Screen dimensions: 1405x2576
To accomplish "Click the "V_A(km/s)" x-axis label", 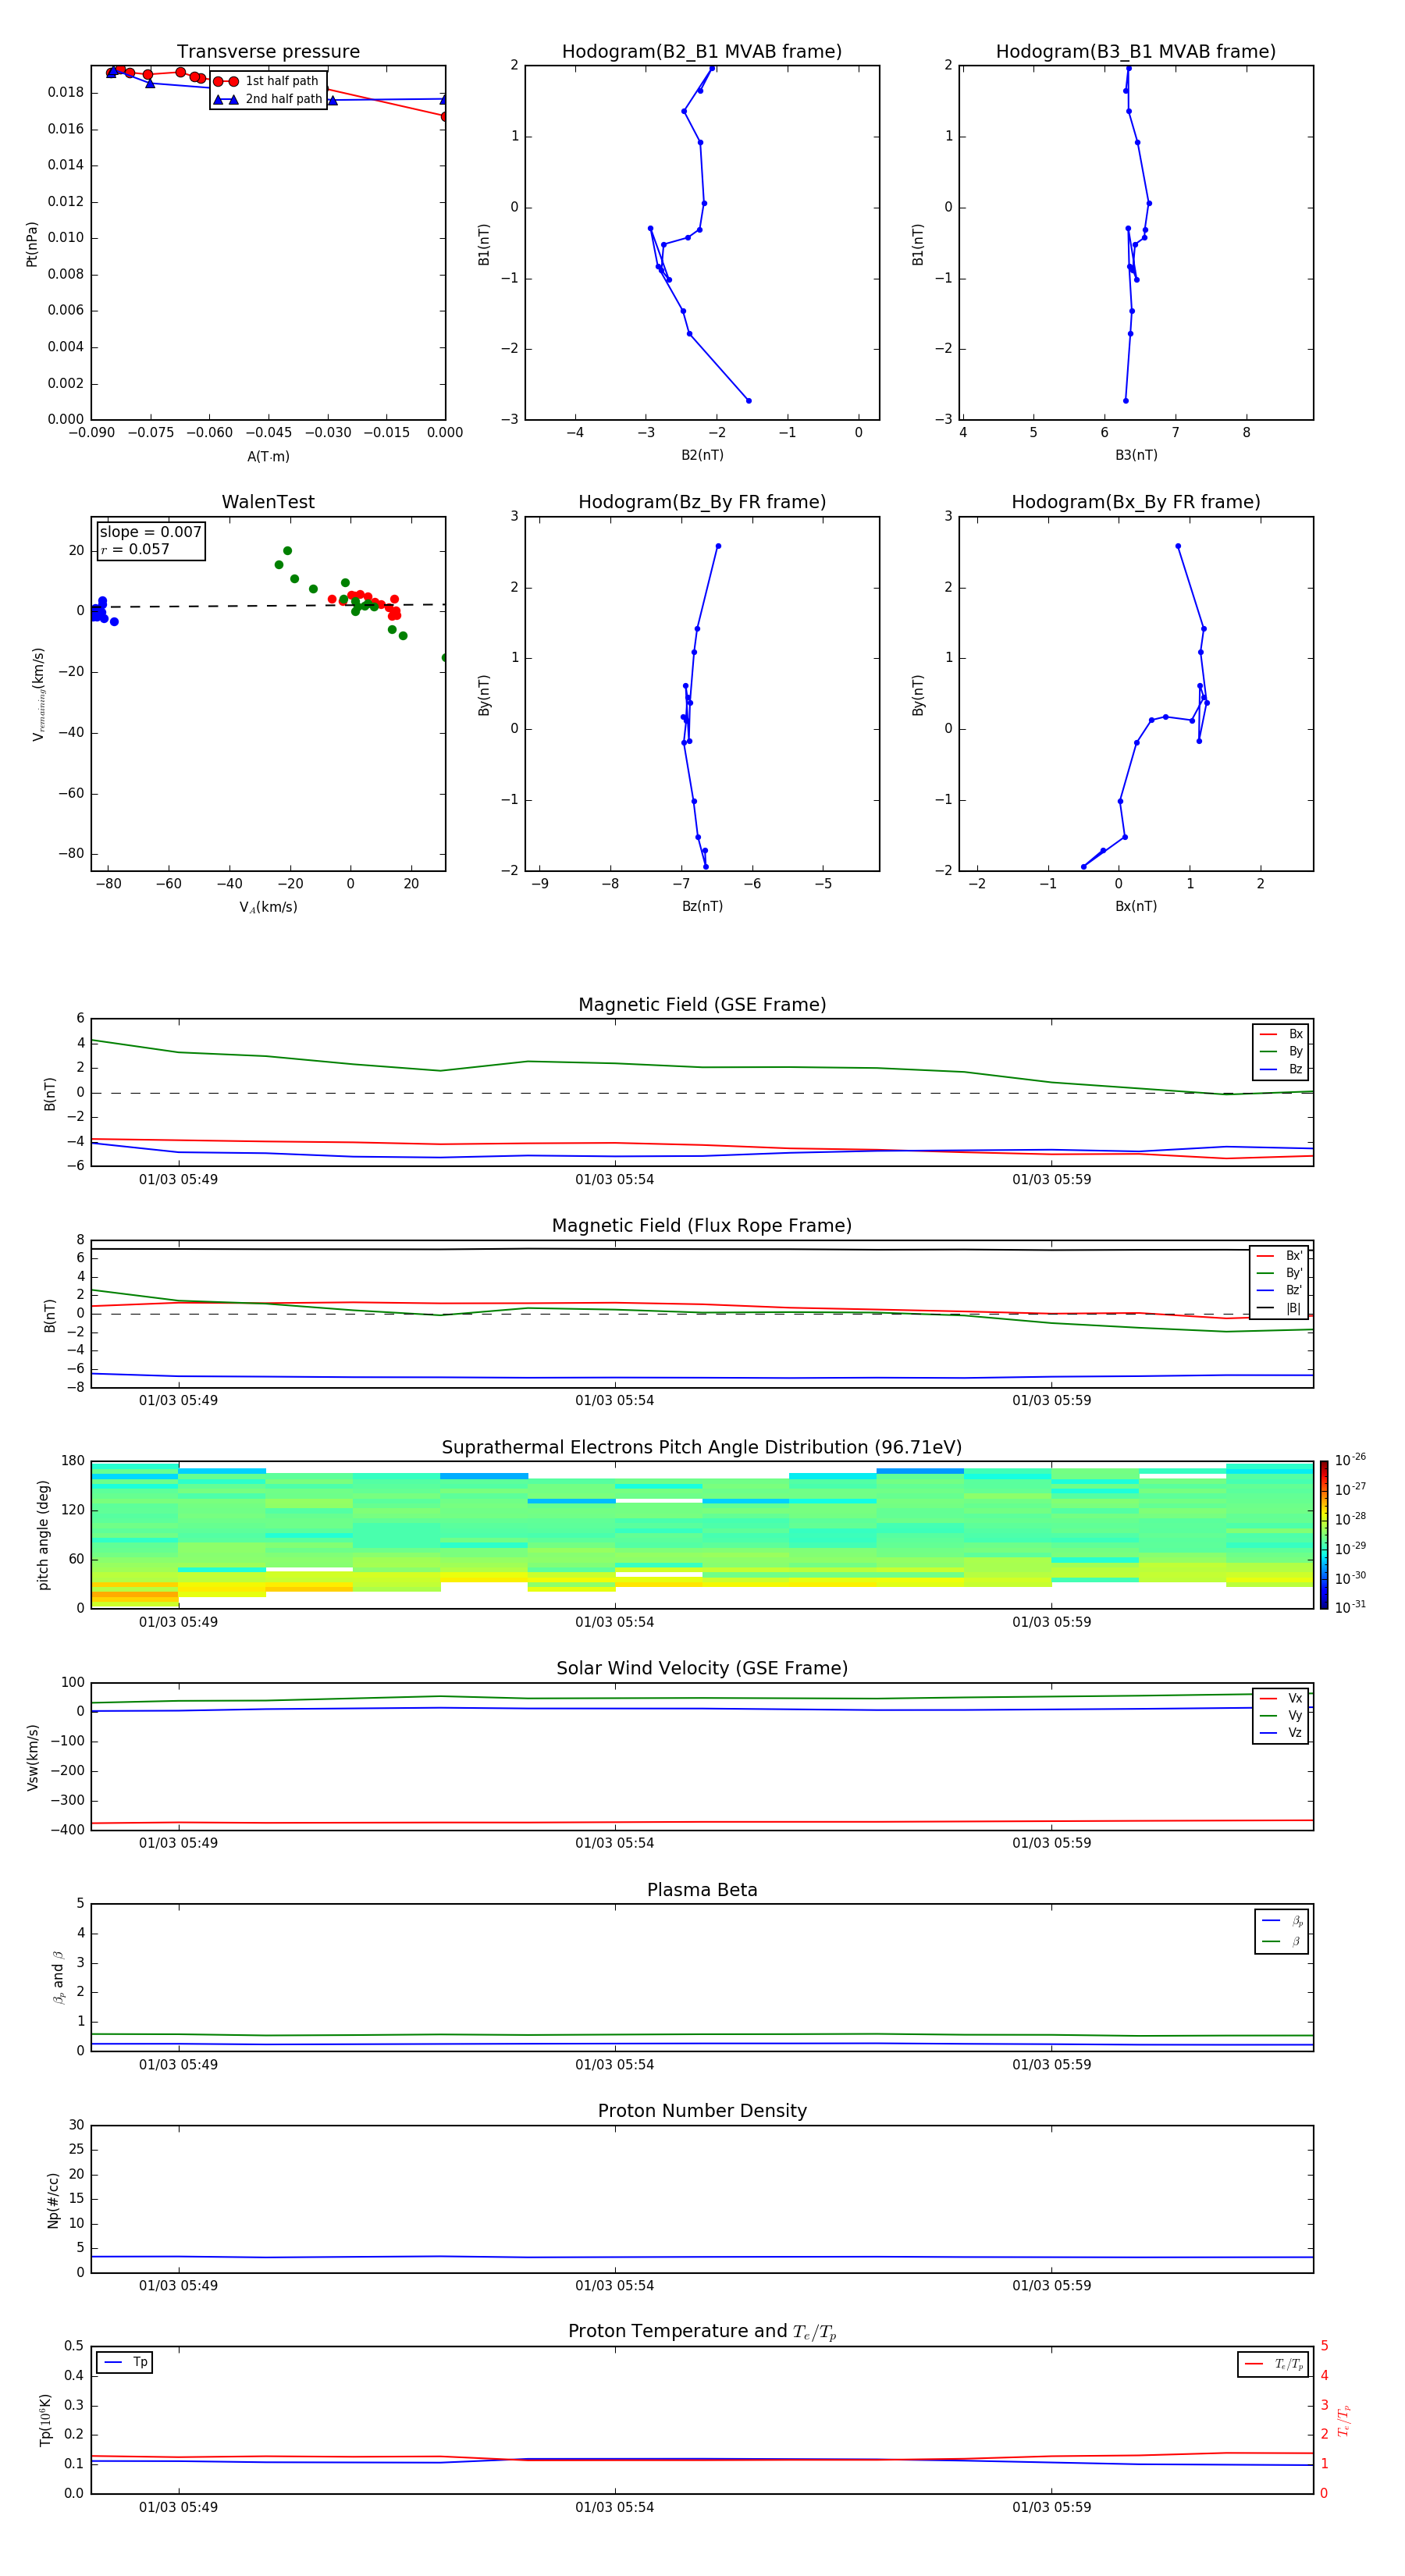I will click(268, 907).
